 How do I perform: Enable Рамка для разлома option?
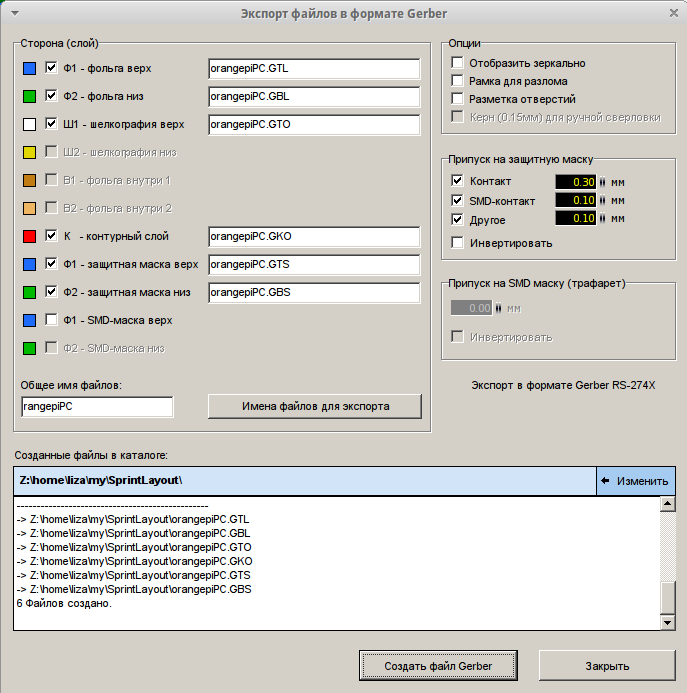click(457, 80)
